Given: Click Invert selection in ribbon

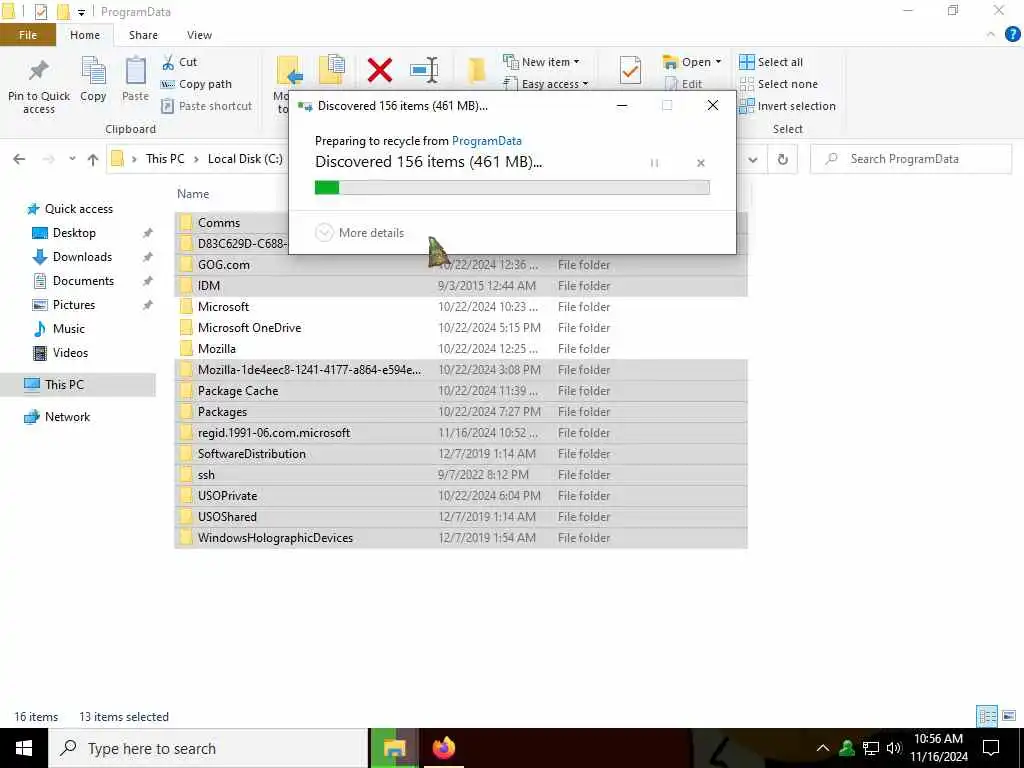Looking at the screenshot, I should [788, 106].
